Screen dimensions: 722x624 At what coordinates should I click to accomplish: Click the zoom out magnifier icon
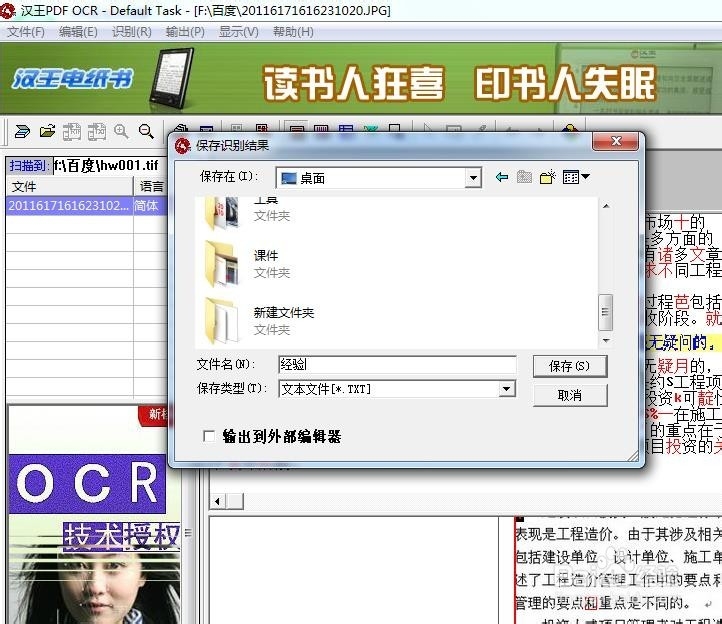click(146, 132)
